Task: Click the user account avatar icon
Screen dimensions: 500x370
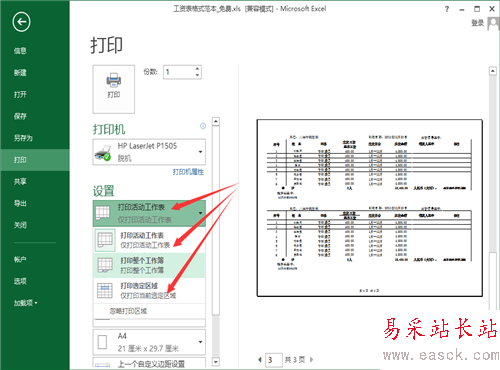Action: 493,23
